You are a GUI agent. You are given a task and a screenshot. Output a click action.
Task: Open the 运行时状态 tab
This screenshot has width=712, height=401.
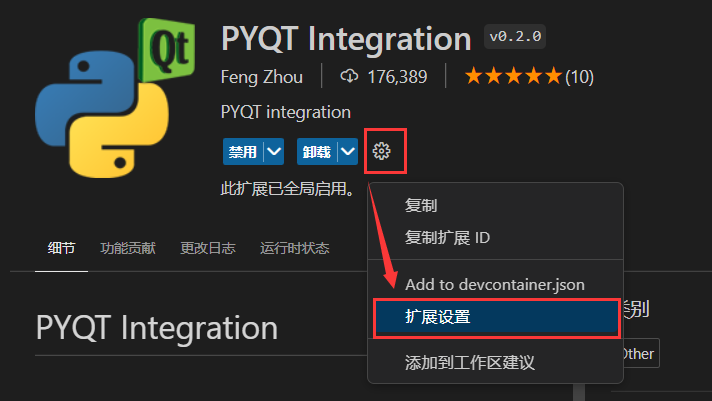tap(295, 248)
